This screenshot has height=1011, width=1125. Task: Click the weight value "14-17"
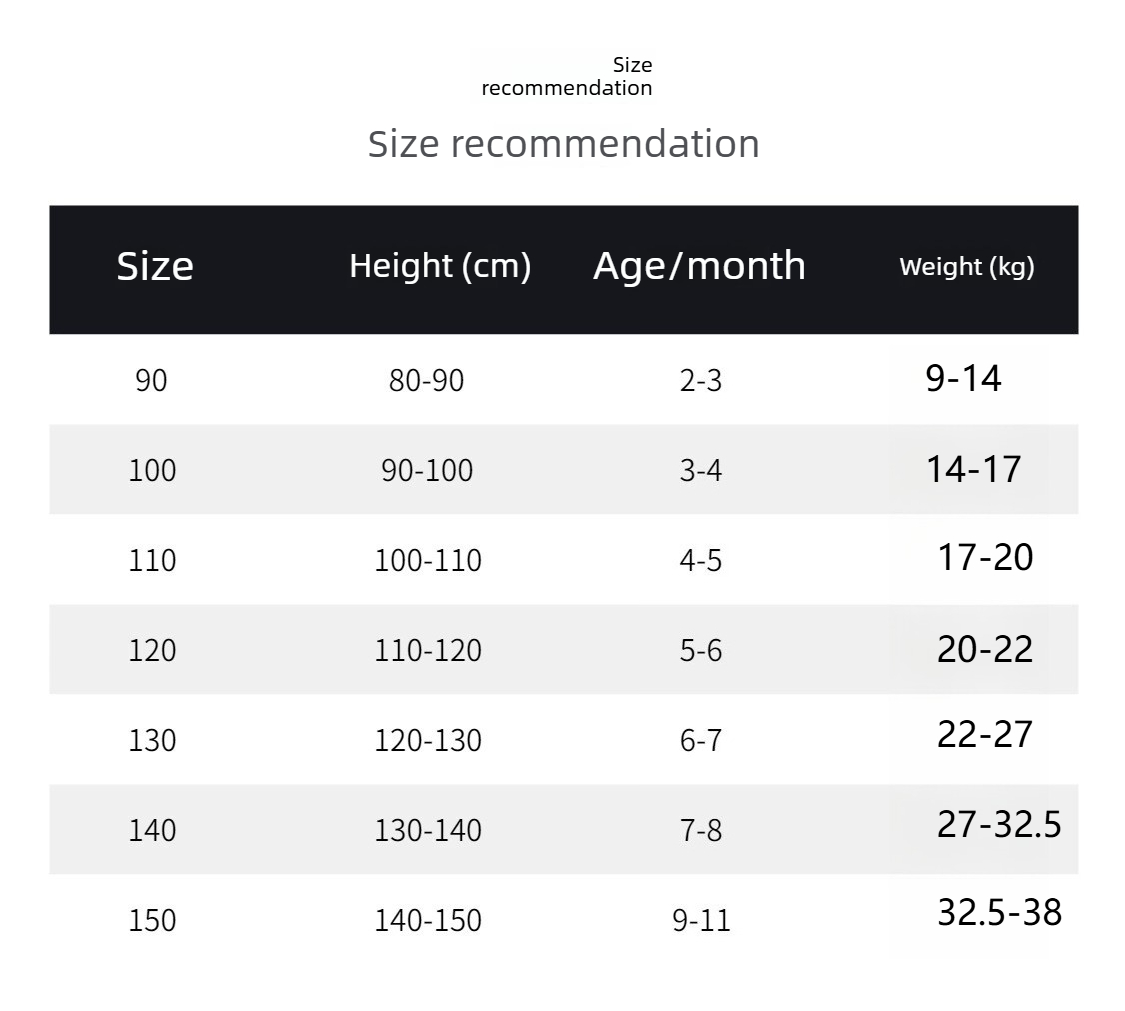coord(973,469)
